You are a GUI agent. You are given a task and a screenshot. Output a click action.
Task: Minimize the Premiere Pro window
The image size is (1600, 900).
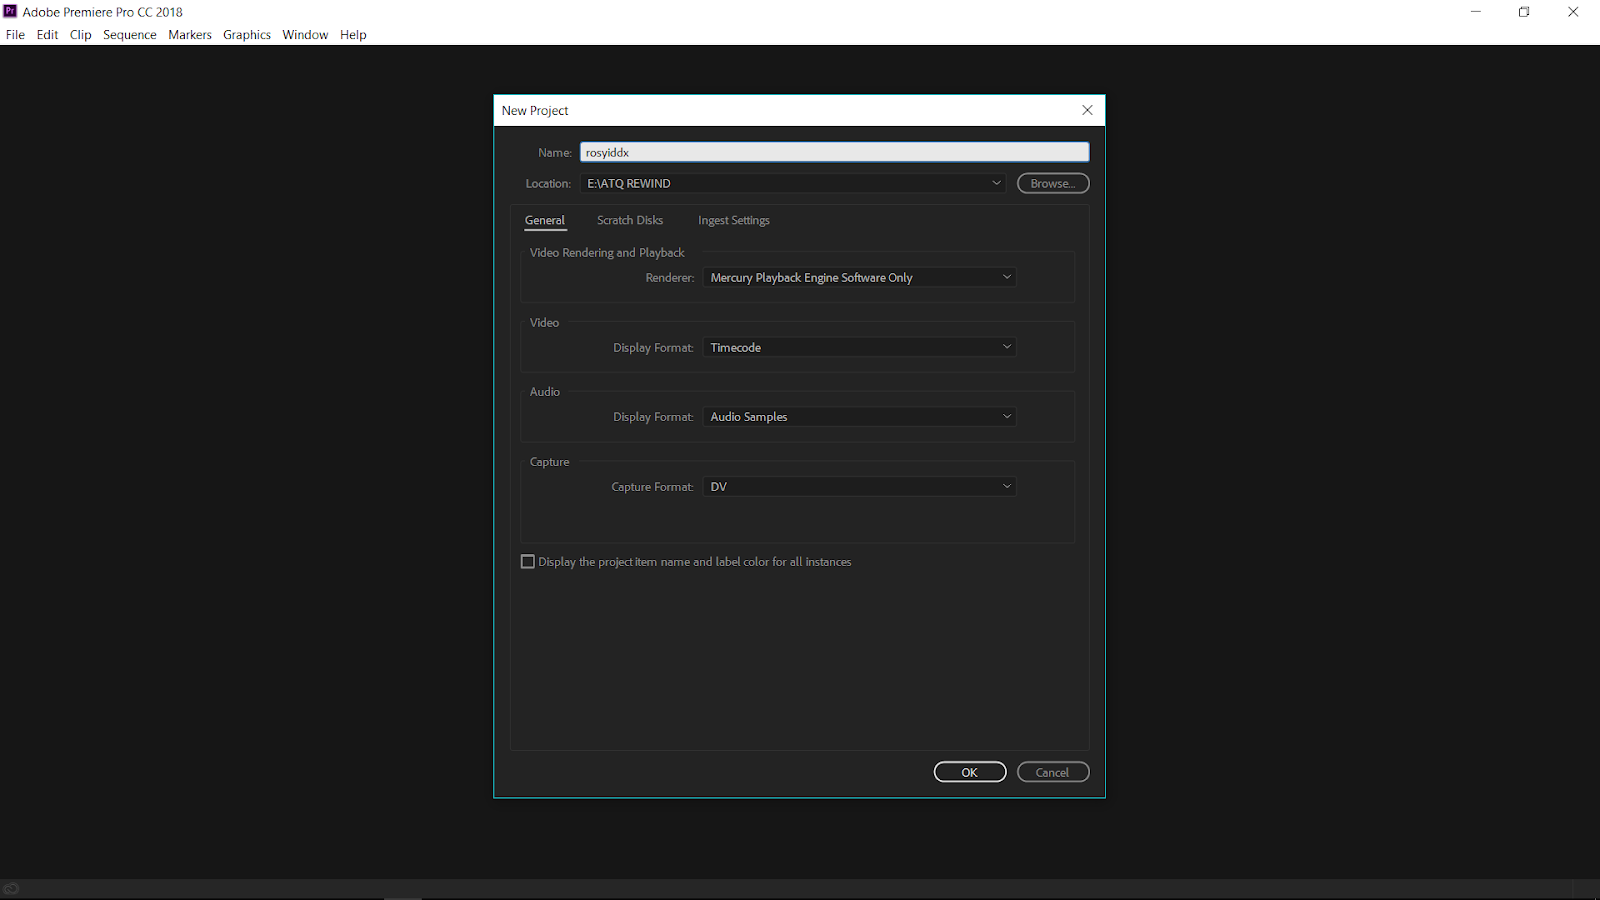1476,12
